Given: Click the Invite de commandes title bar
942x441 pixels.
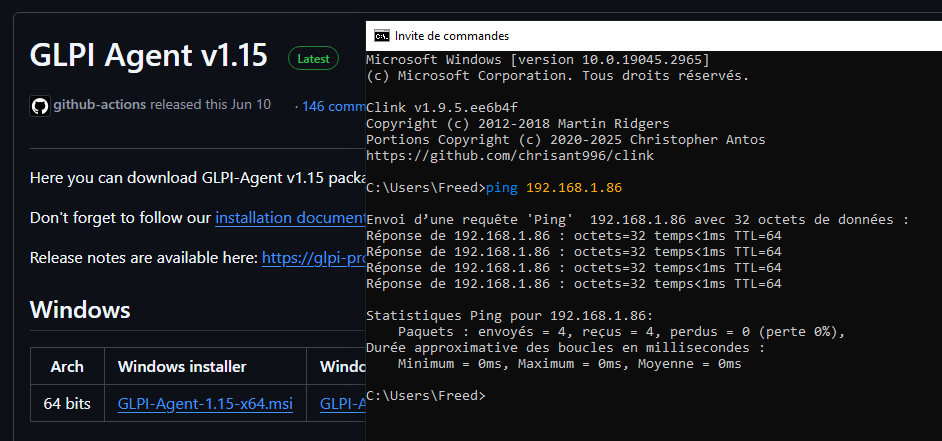Looking at the screenshot, I should 600,36.
